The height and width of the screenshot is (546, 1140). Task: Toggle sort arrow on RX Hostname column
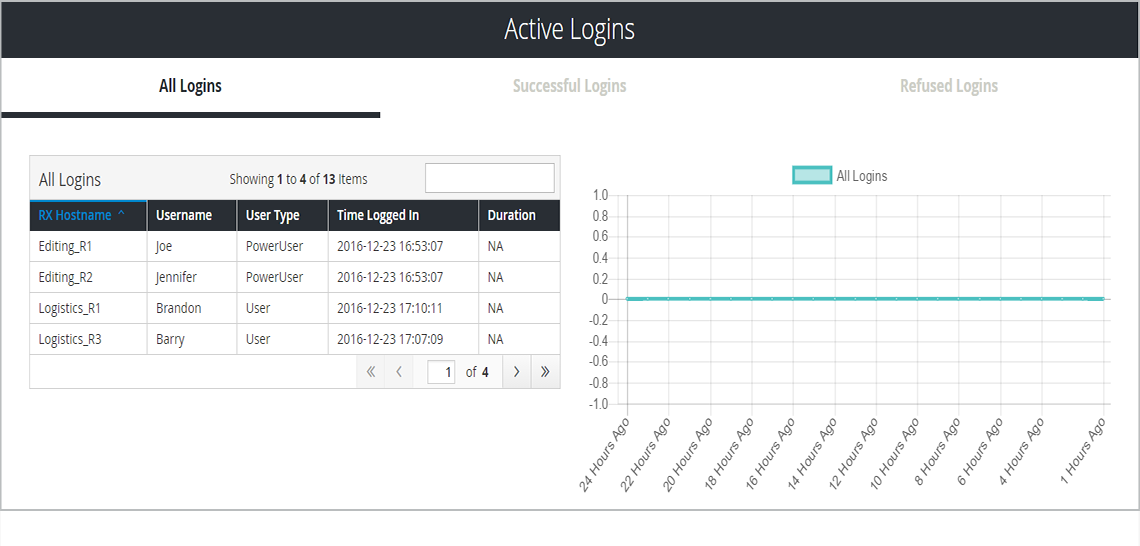(x=122, y=215)
